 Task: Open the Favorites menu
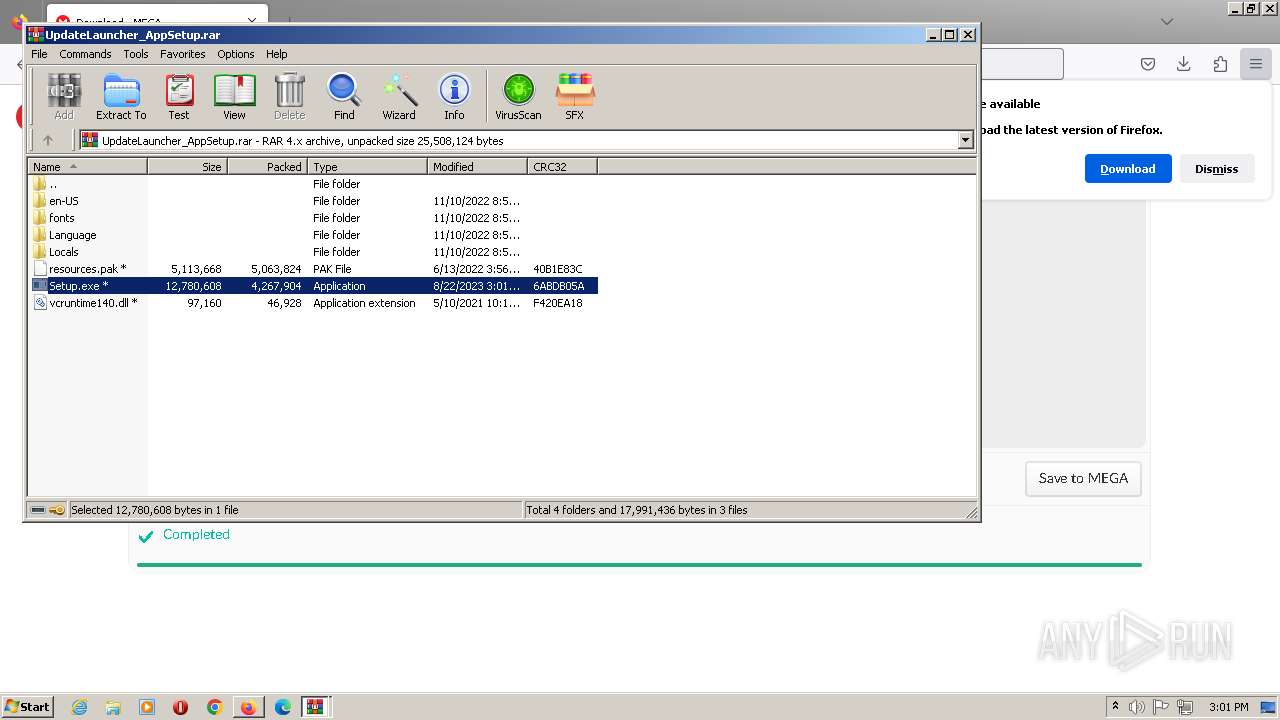(x=183, y=54)
